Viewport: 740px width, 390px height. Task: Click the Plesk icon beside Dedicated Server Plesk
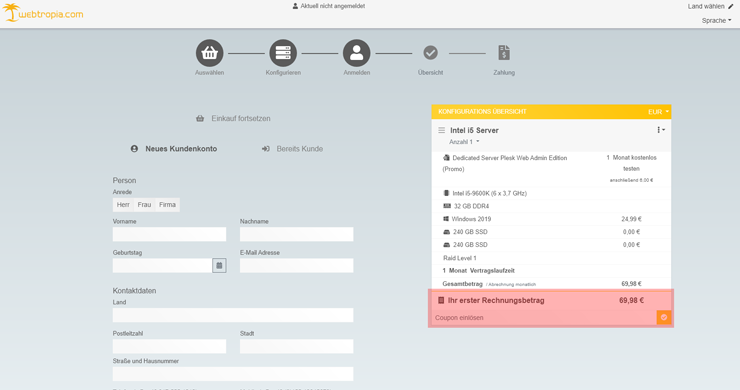pyautogui.click(x=446, y=158)
